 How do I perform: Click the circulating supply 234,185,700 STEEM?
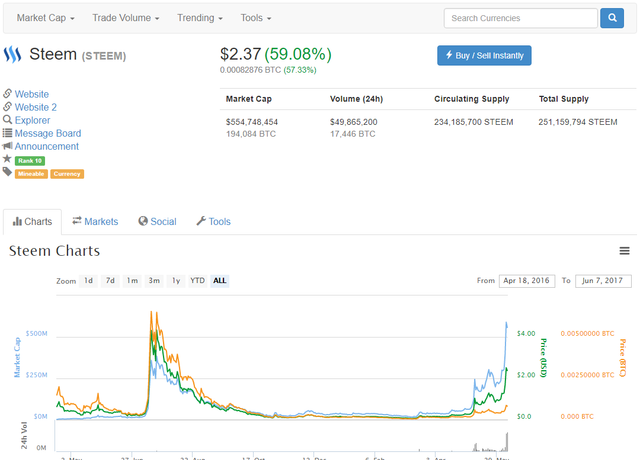click(x=473, y=122)
